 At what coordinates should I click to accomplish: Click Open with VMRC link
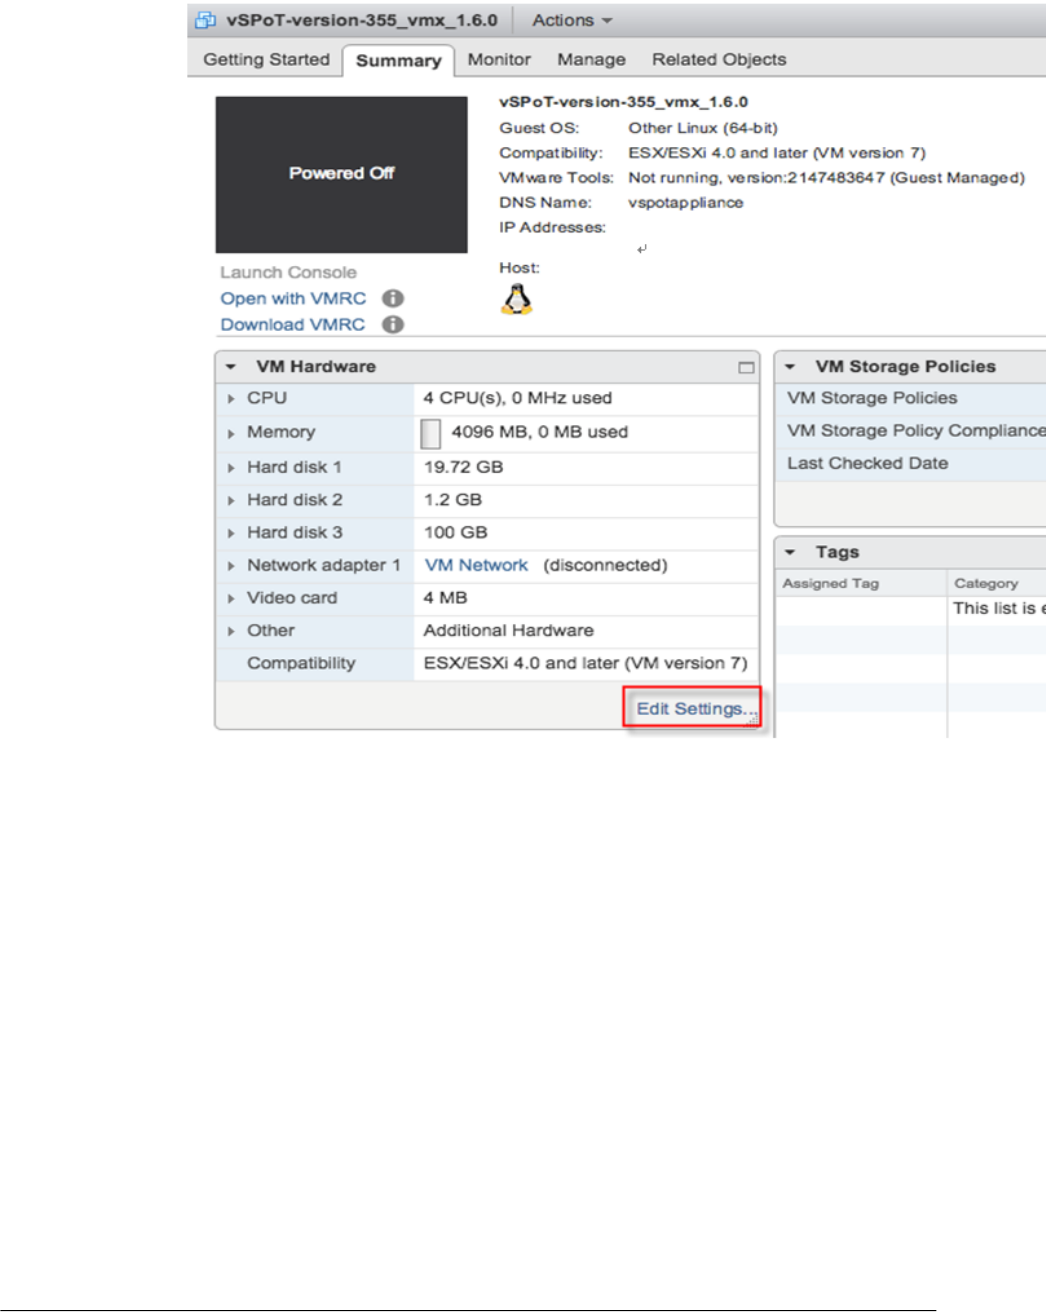click(x=293, y=298)
